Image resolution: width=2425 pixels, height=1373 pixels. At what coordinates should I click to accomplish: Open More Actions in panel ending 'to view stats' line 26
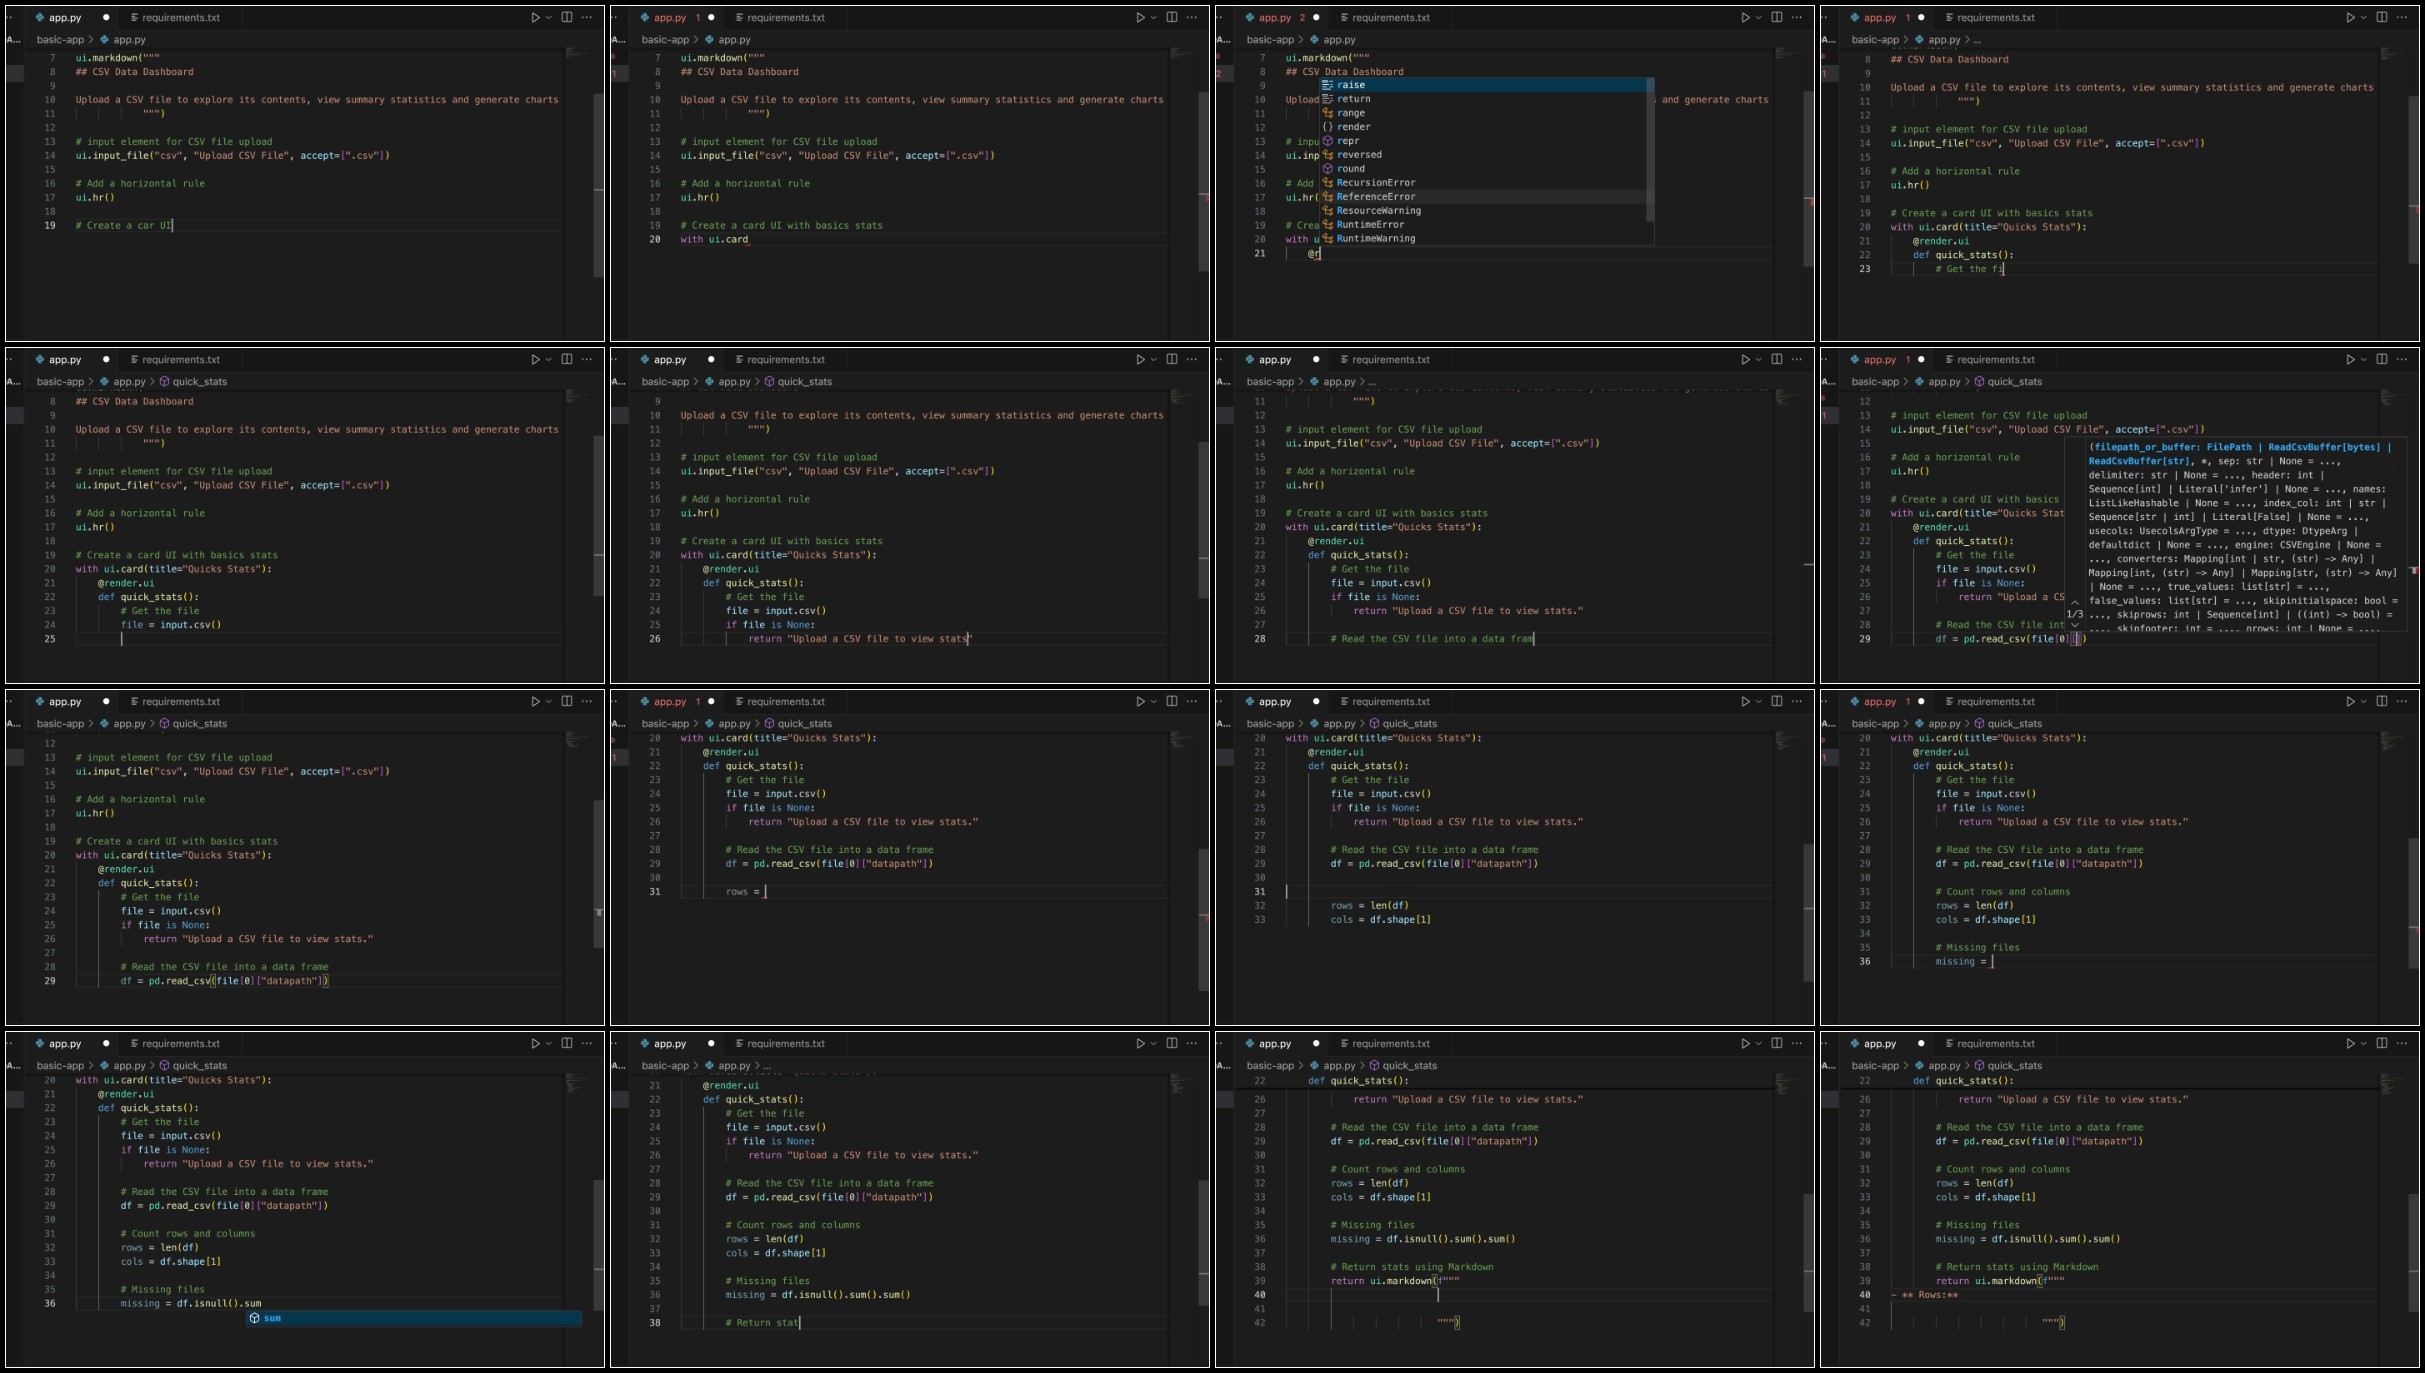tap(1192, 359)
